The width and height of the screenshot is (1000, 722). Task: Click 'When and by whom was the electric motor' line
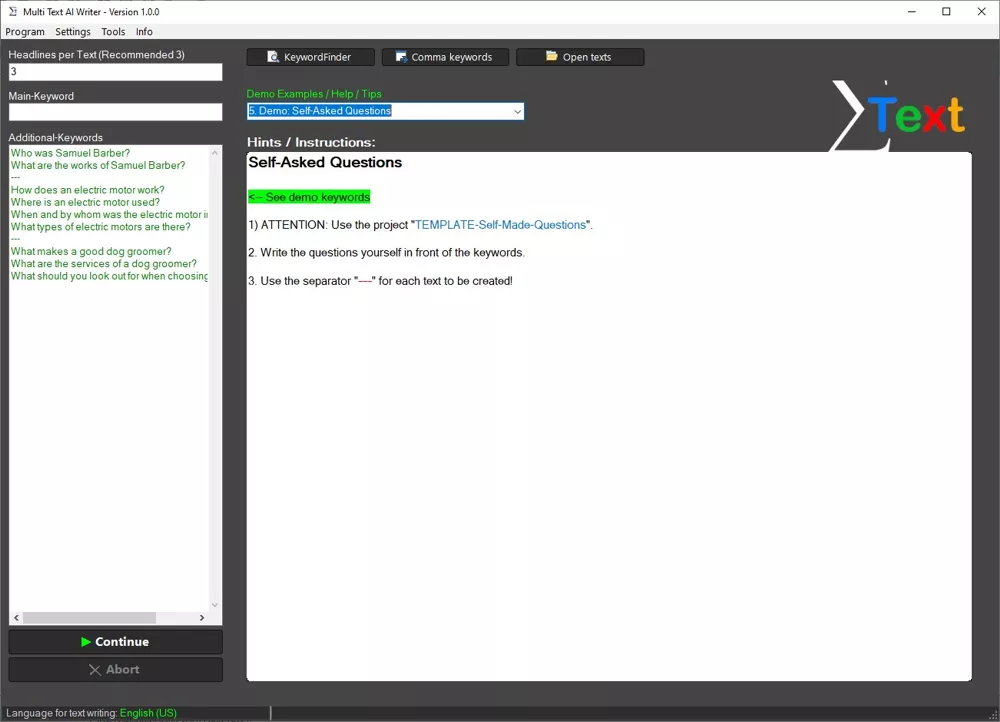[109, 215]
